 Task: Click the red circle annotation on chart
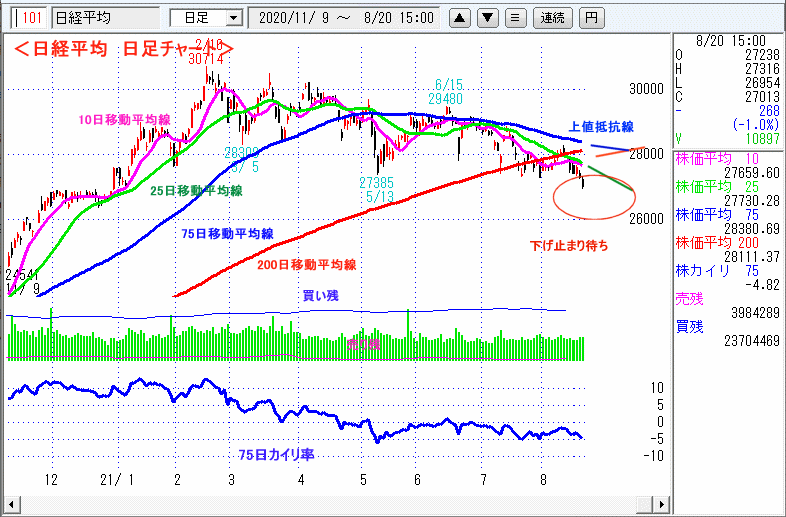[588, 197]
